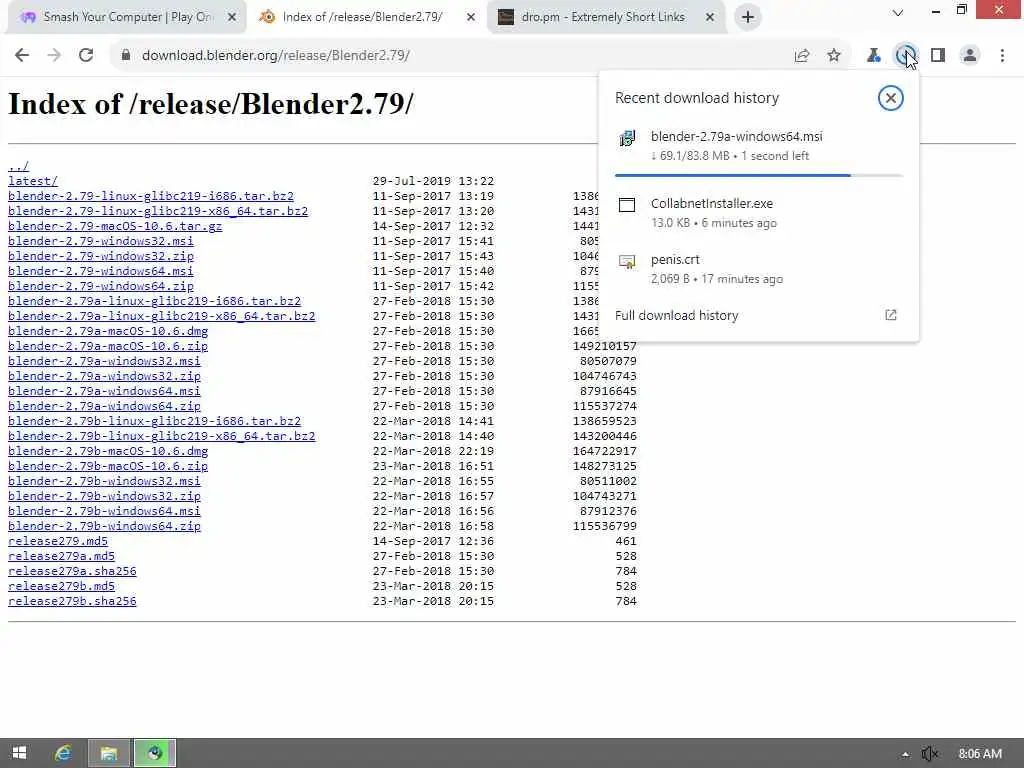This screenshot has height=768, width=1024.
Task: Switch to the dro.pm Extremely Short Links tab
Action: (x=606, y=17)
